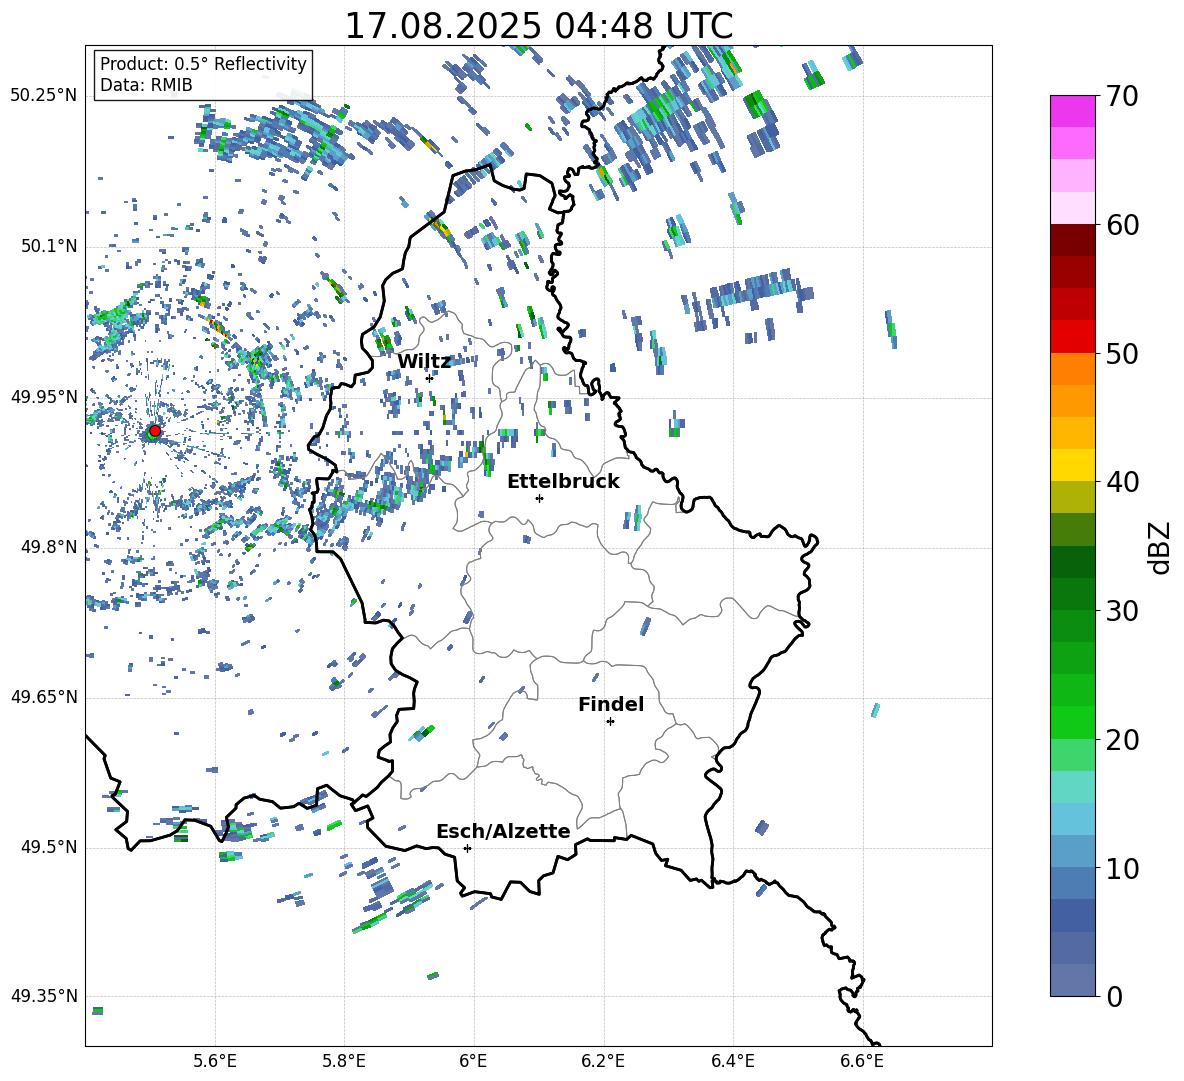1184x1081 pixels.
Task: Click the 5.6°E longitude label
Action: click(215, 1061)
